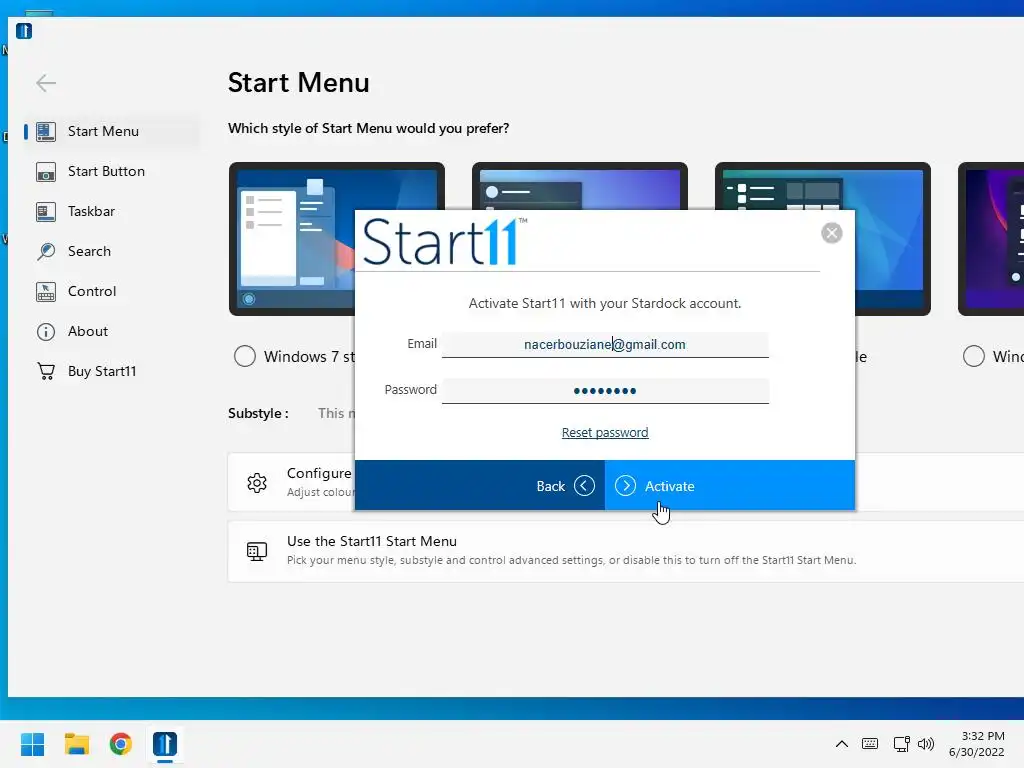Click the Use the Start11 Start Menu row
Image resolution: width=1024 pixels, height=768 pixels.
626,551
